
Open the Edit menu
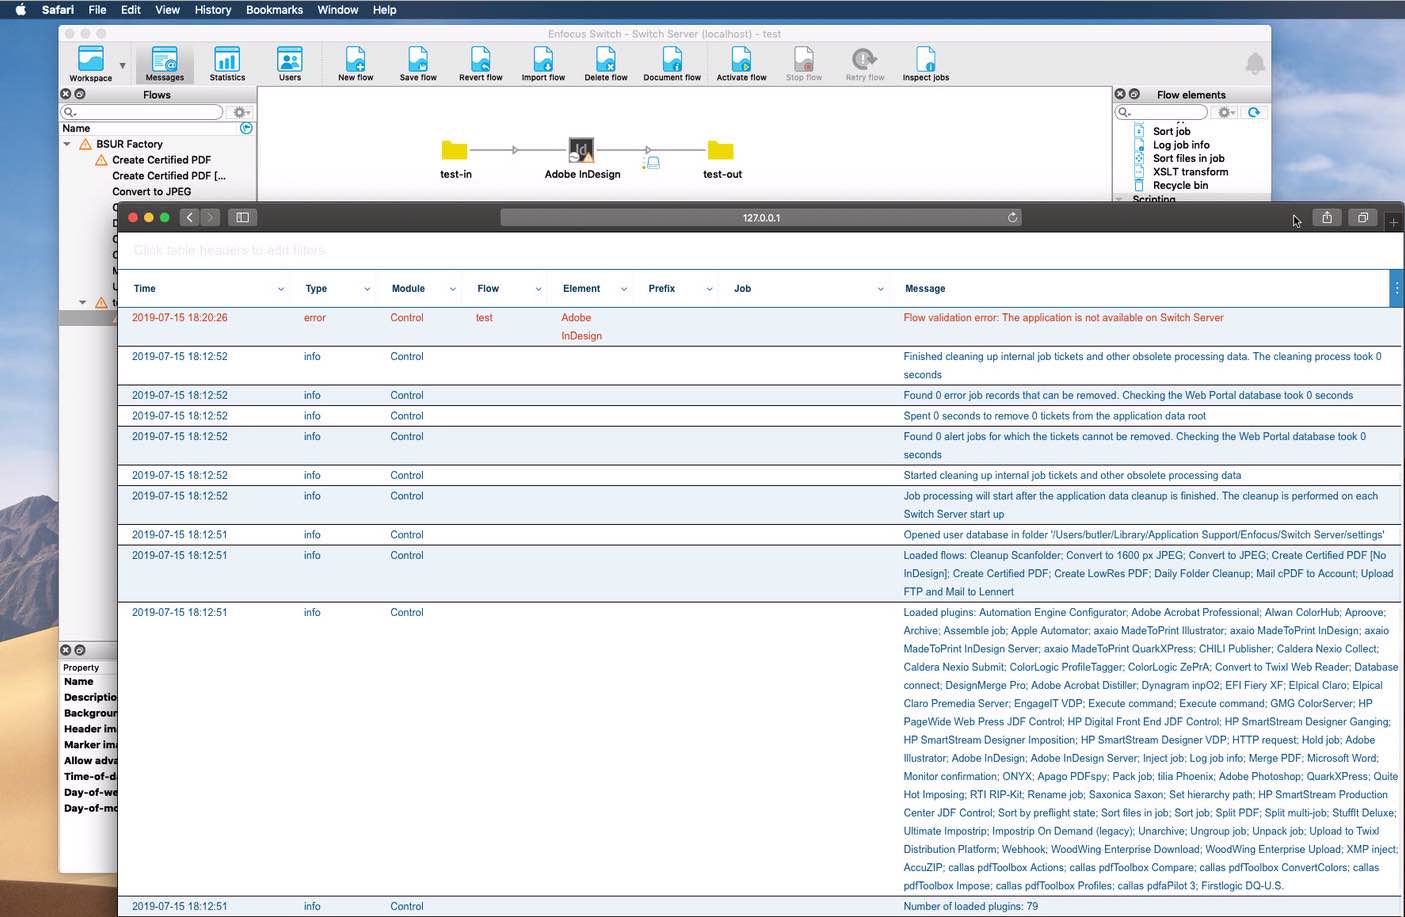pos(131,10)
